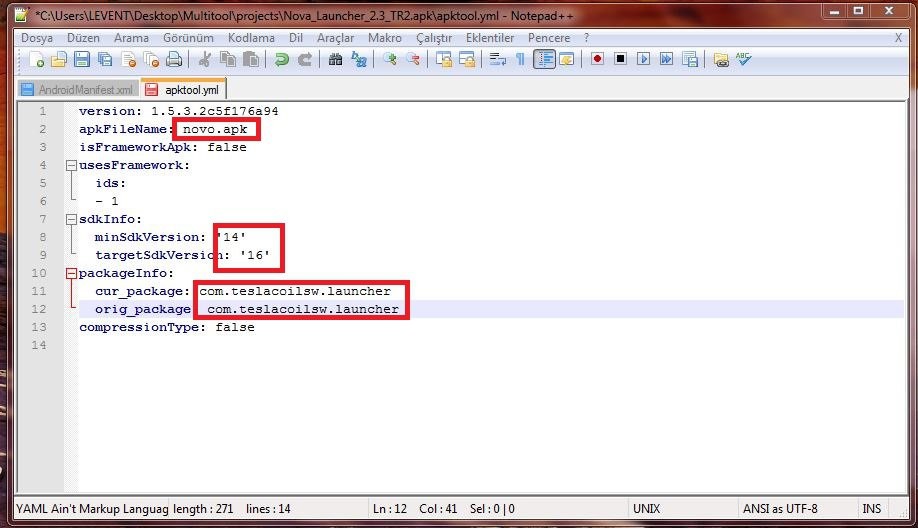Viewport: 918px width, 528px height.
Task: Click Synchronize horizontal scrolling icon
Action: (467, 59)
